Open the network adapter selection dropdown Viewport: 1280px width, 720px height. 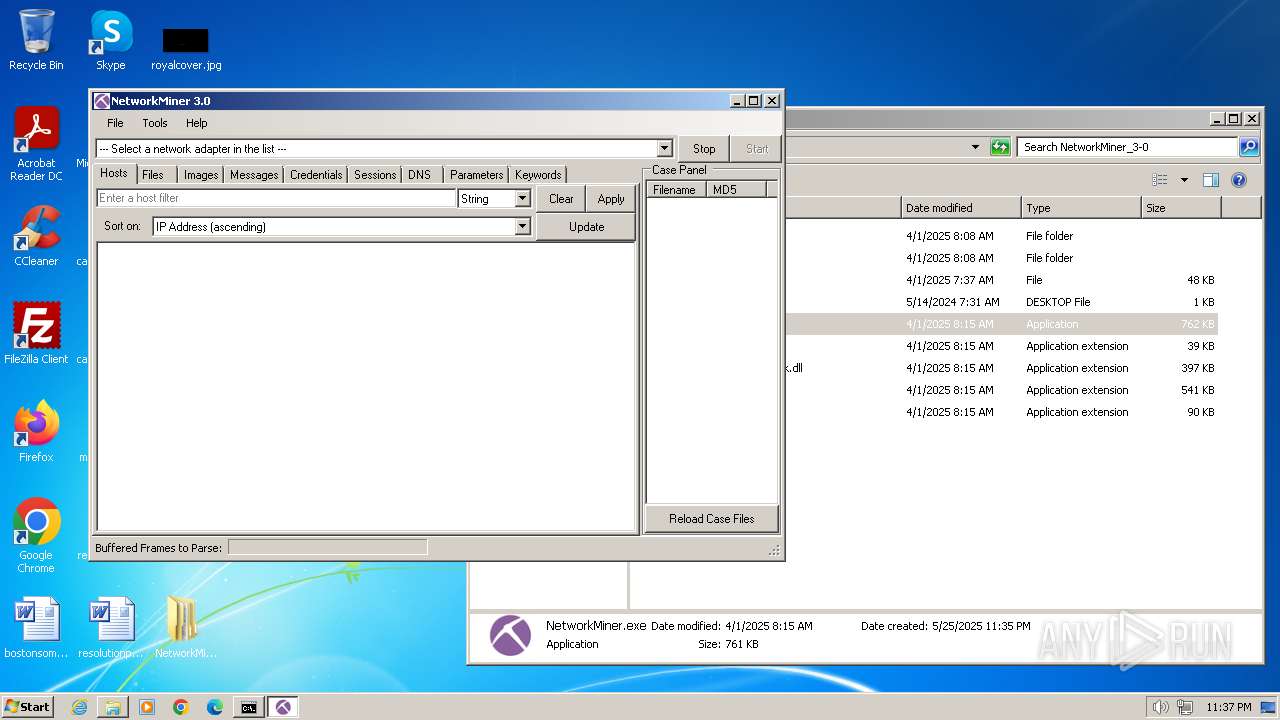[x=664, y=148]
